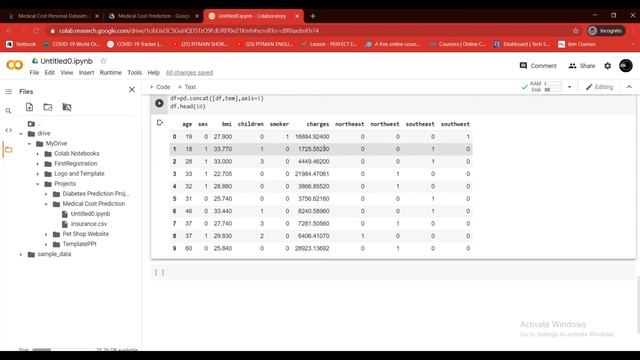Expand the Colab Notebooks folder
This screenshot has height=360, width=640.
38,154
